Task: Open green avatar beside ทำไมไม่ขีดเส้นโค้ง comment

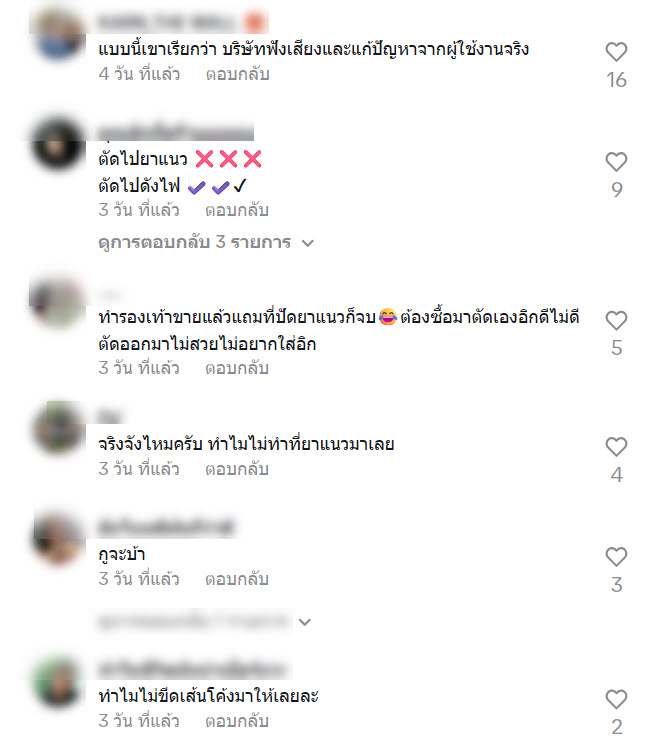Action: 58,683
